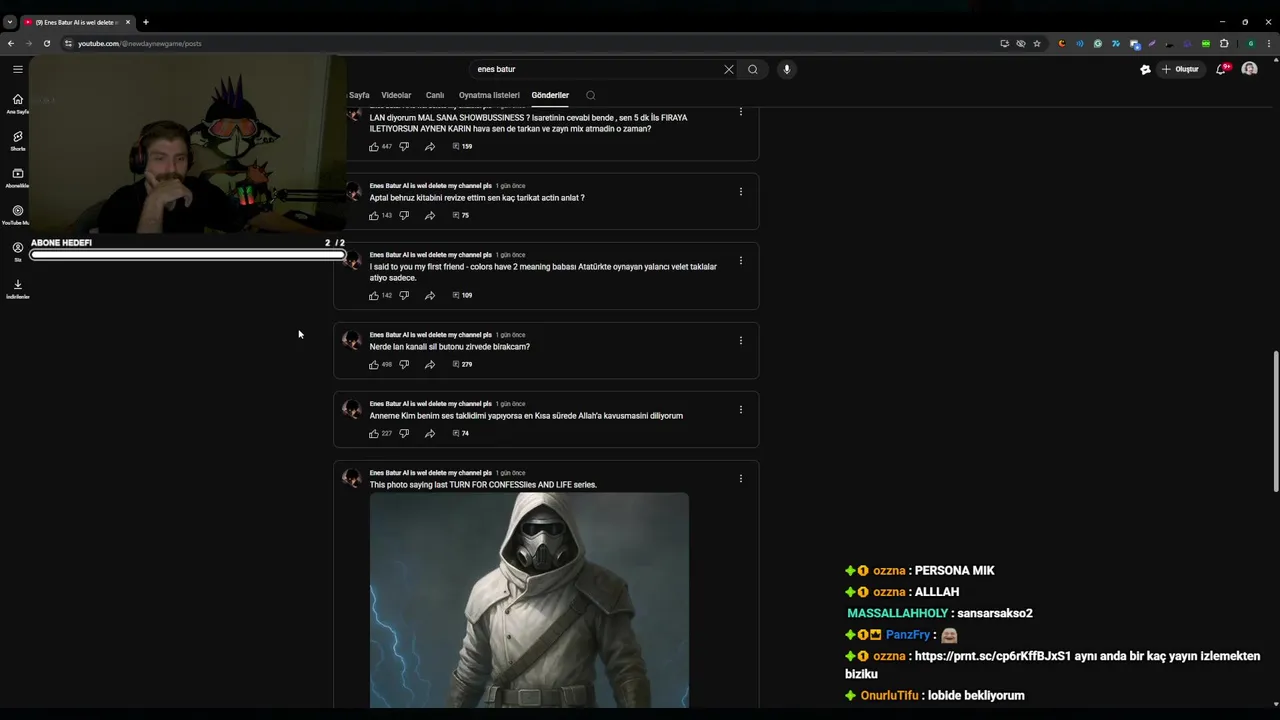Screen dimensions: 1280x720
Task: Click the search magnifier button
Action: tap(753, 69)
